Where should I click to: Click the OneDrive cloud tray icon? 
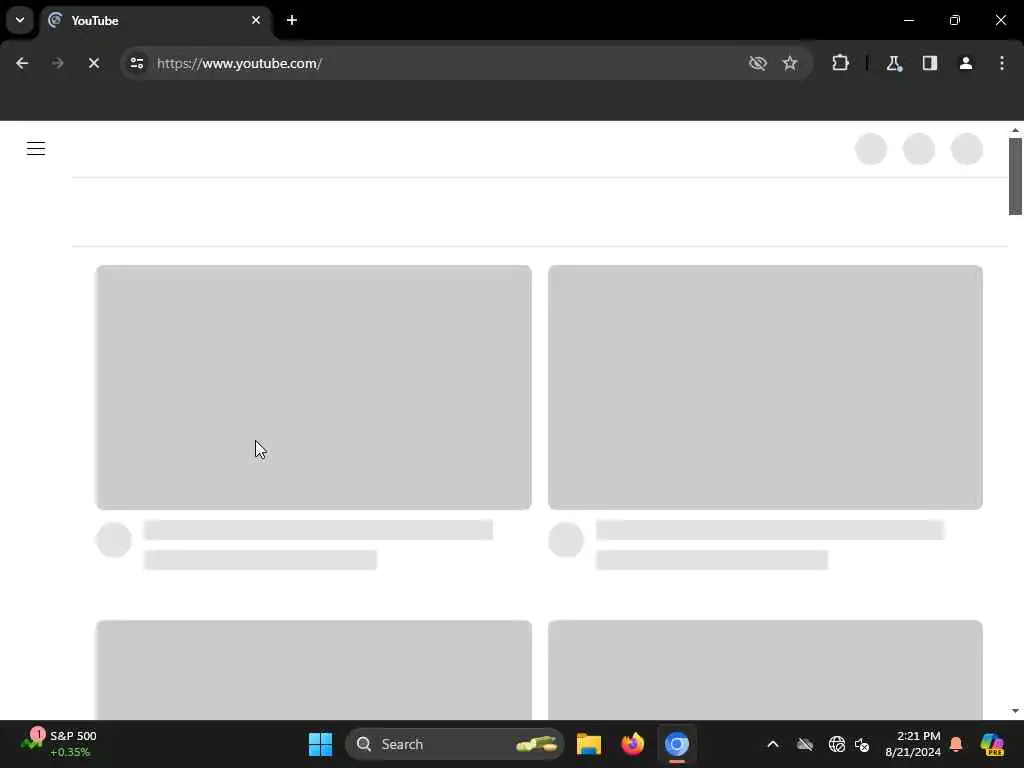coord(805,744)
